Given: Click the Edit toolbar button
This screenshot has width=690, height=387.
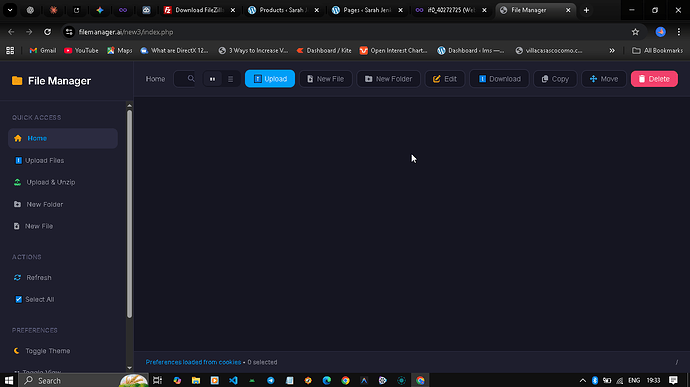Looking at the screenshot, I should pos(444,79).
